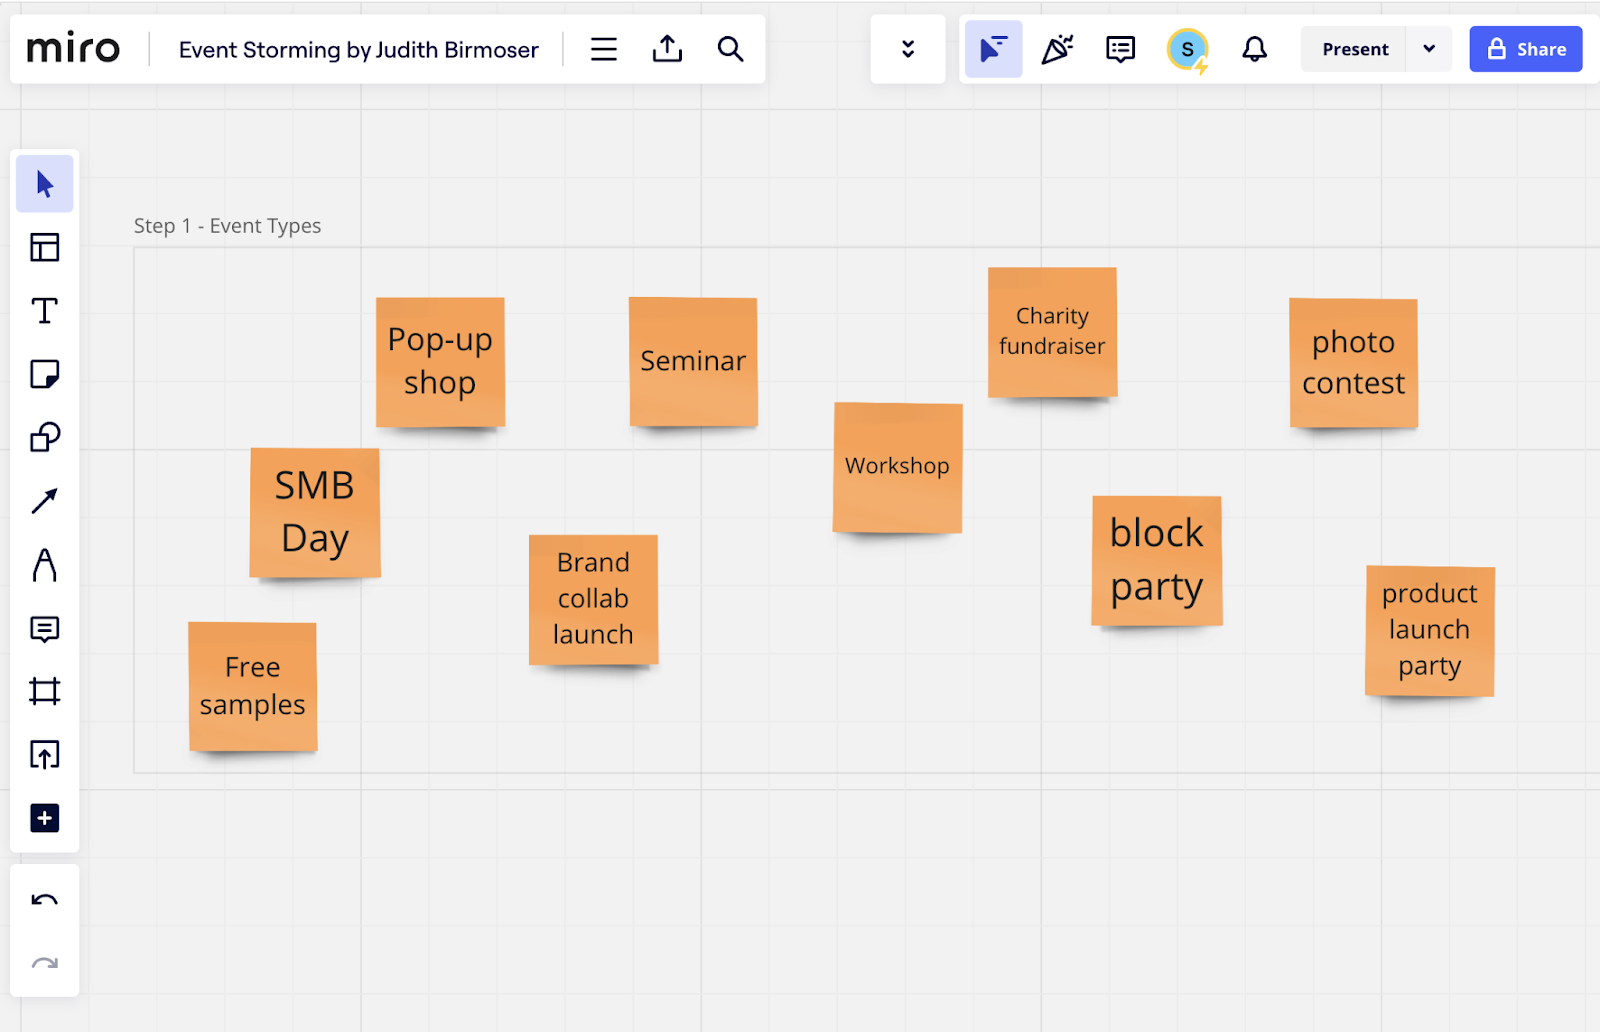Open the Present mode dropdown

point(1429,48)
